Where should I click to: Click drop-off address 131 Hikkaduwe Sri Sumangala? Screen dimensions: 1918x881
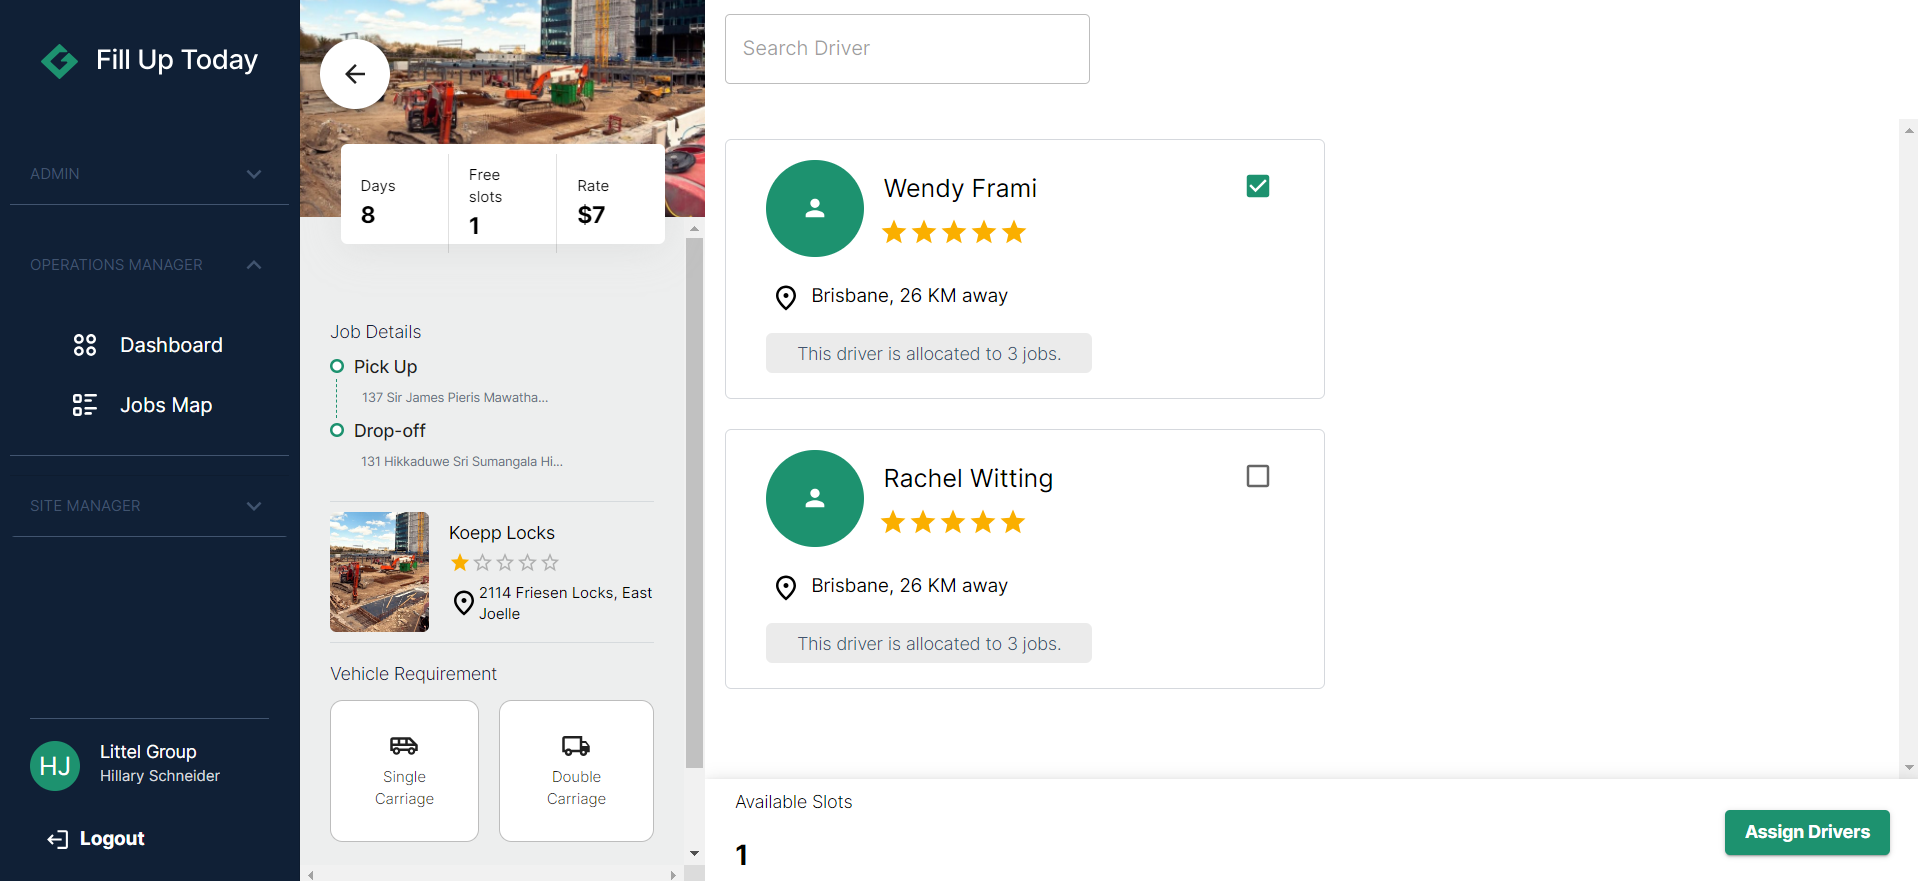[462, 461]
